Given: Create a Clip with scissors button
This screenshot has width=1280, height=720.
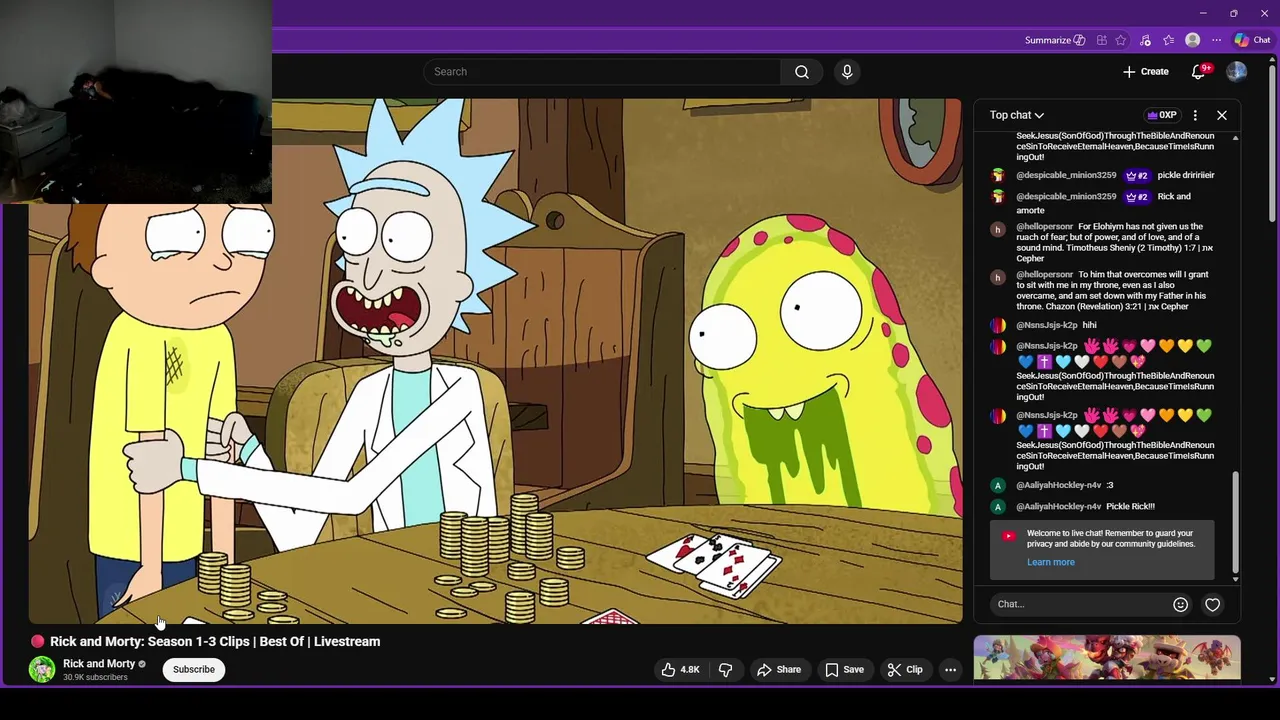Looking at the screenshot, I should pos(905,670).
